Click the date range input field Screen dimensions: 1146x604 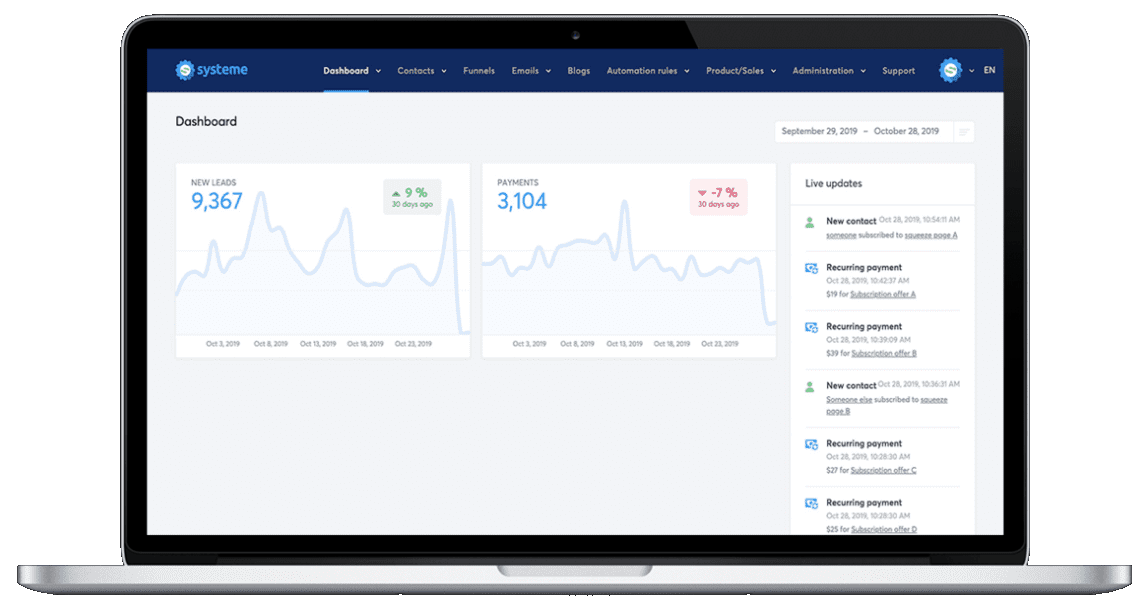[864, 132]
